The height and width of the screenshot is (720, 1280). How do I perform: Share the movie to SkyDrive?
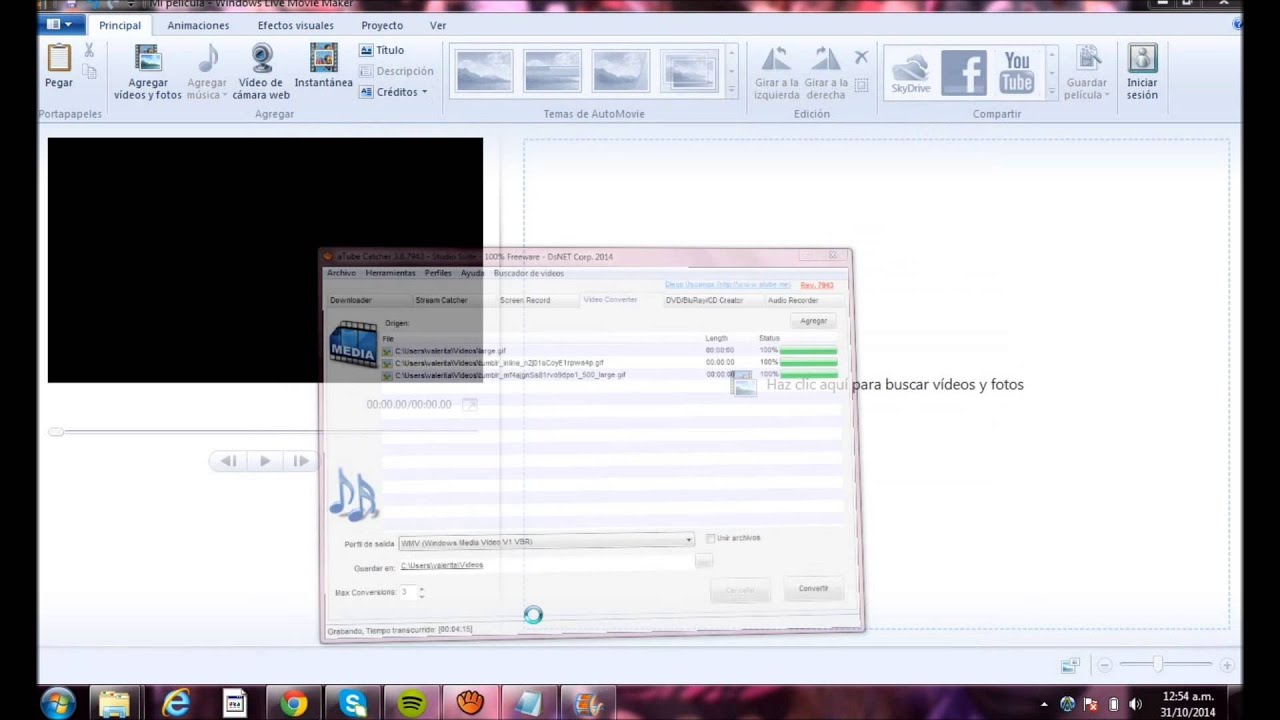tap(910, 72)
